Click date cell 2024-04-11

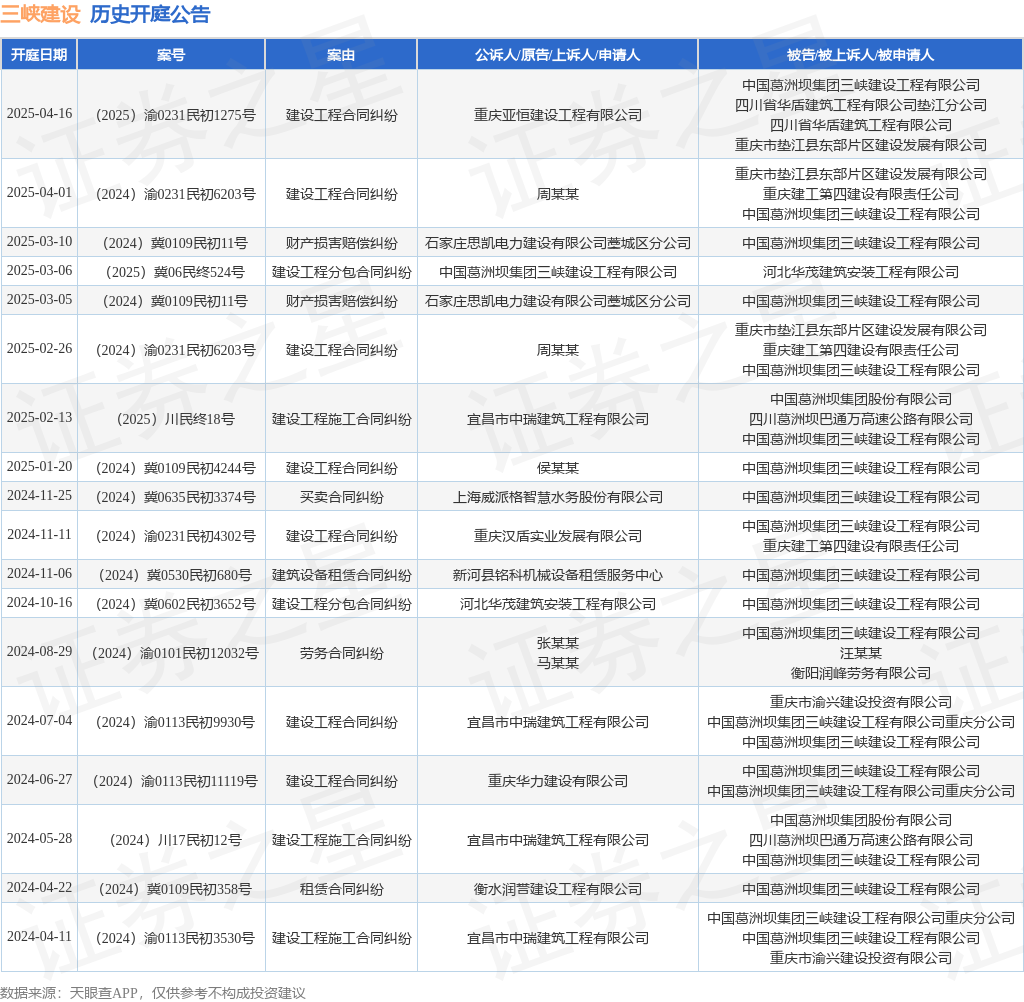[39, 937]
